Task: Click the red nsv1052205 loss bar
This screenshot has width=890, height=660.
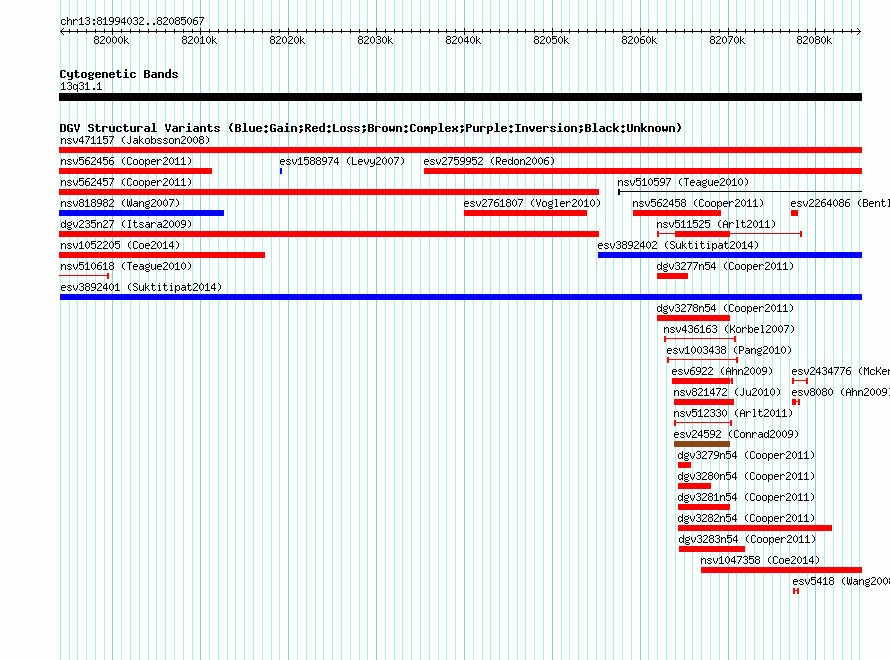Action: click(162, 255)
